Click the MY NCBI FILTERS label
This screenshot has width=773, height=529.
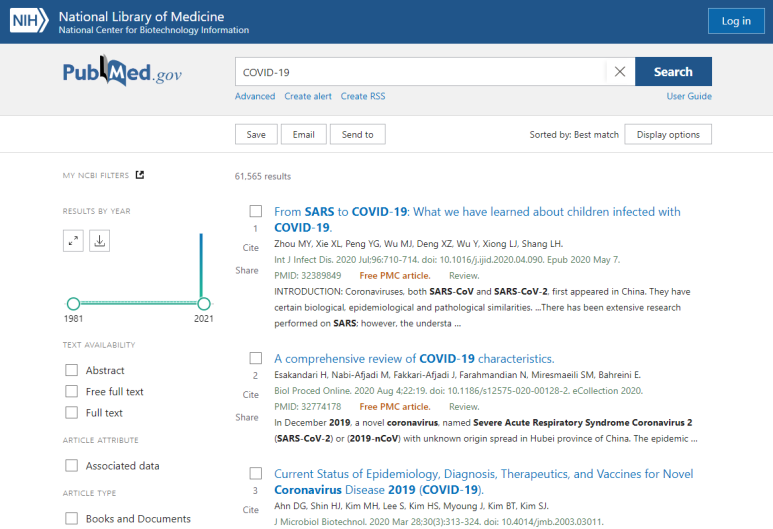click(96, 176)
